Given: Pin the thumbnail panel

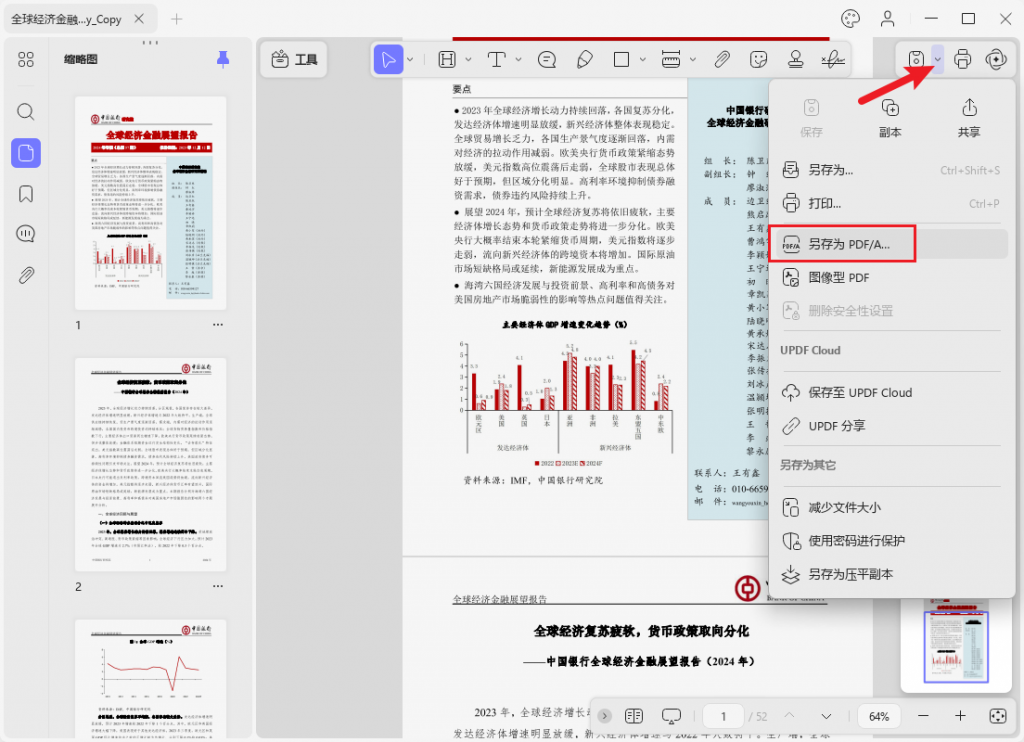Looking at the screenshot, I should click(223, 59).
